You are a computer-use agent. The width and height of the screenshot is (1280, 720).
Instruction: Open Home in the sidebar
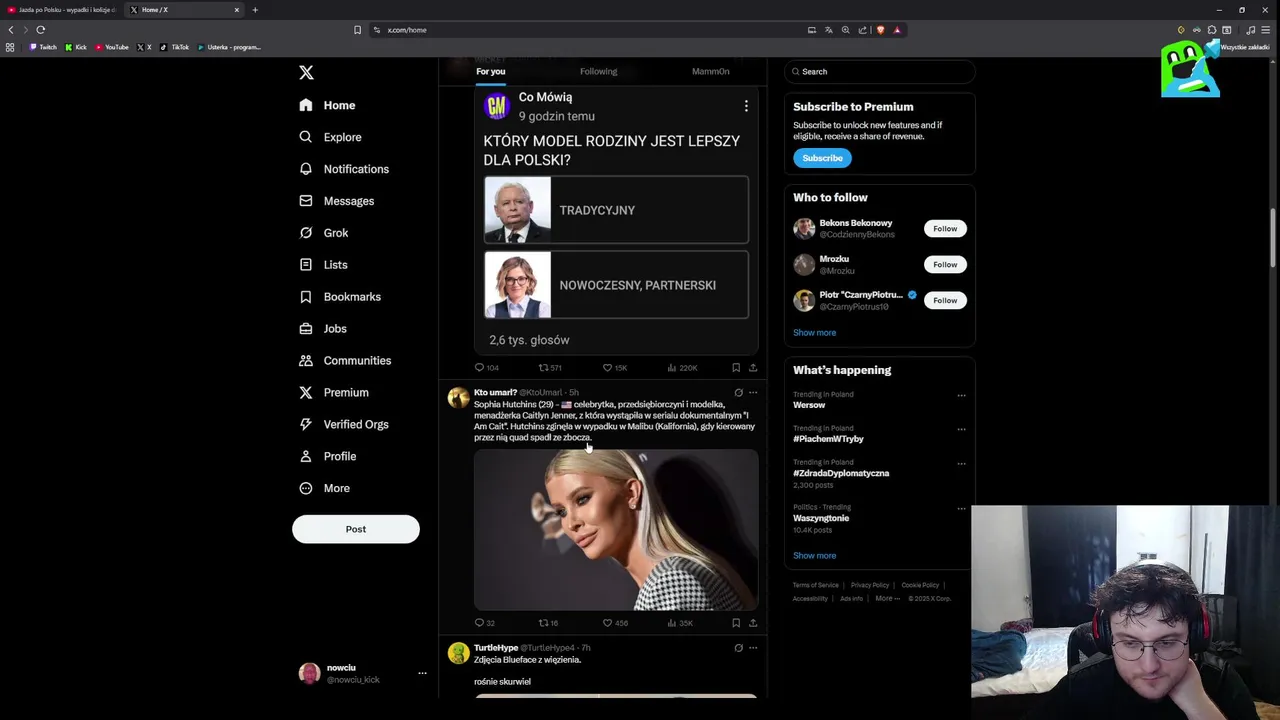tap(327, 105)
